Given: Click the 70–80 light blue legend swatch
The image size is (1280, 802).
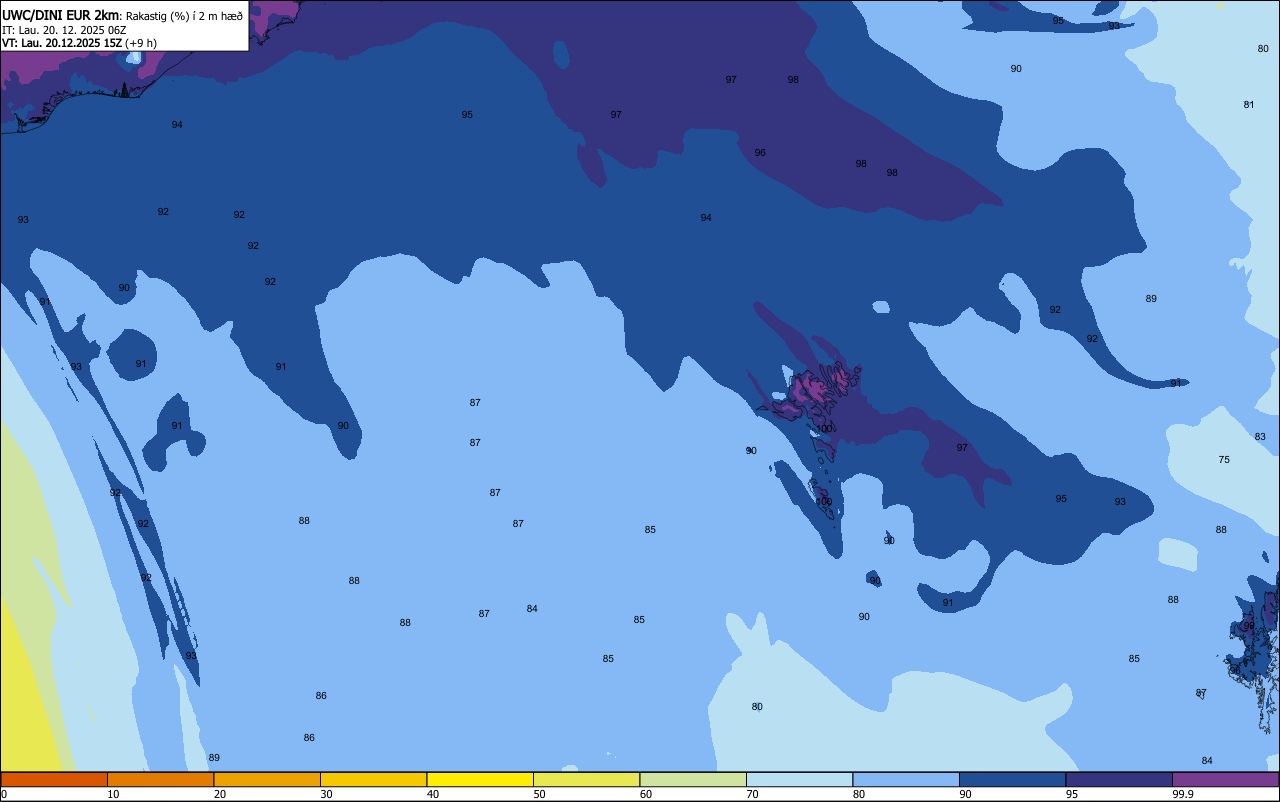Looking at the screenshot, I should pos(799,779).
